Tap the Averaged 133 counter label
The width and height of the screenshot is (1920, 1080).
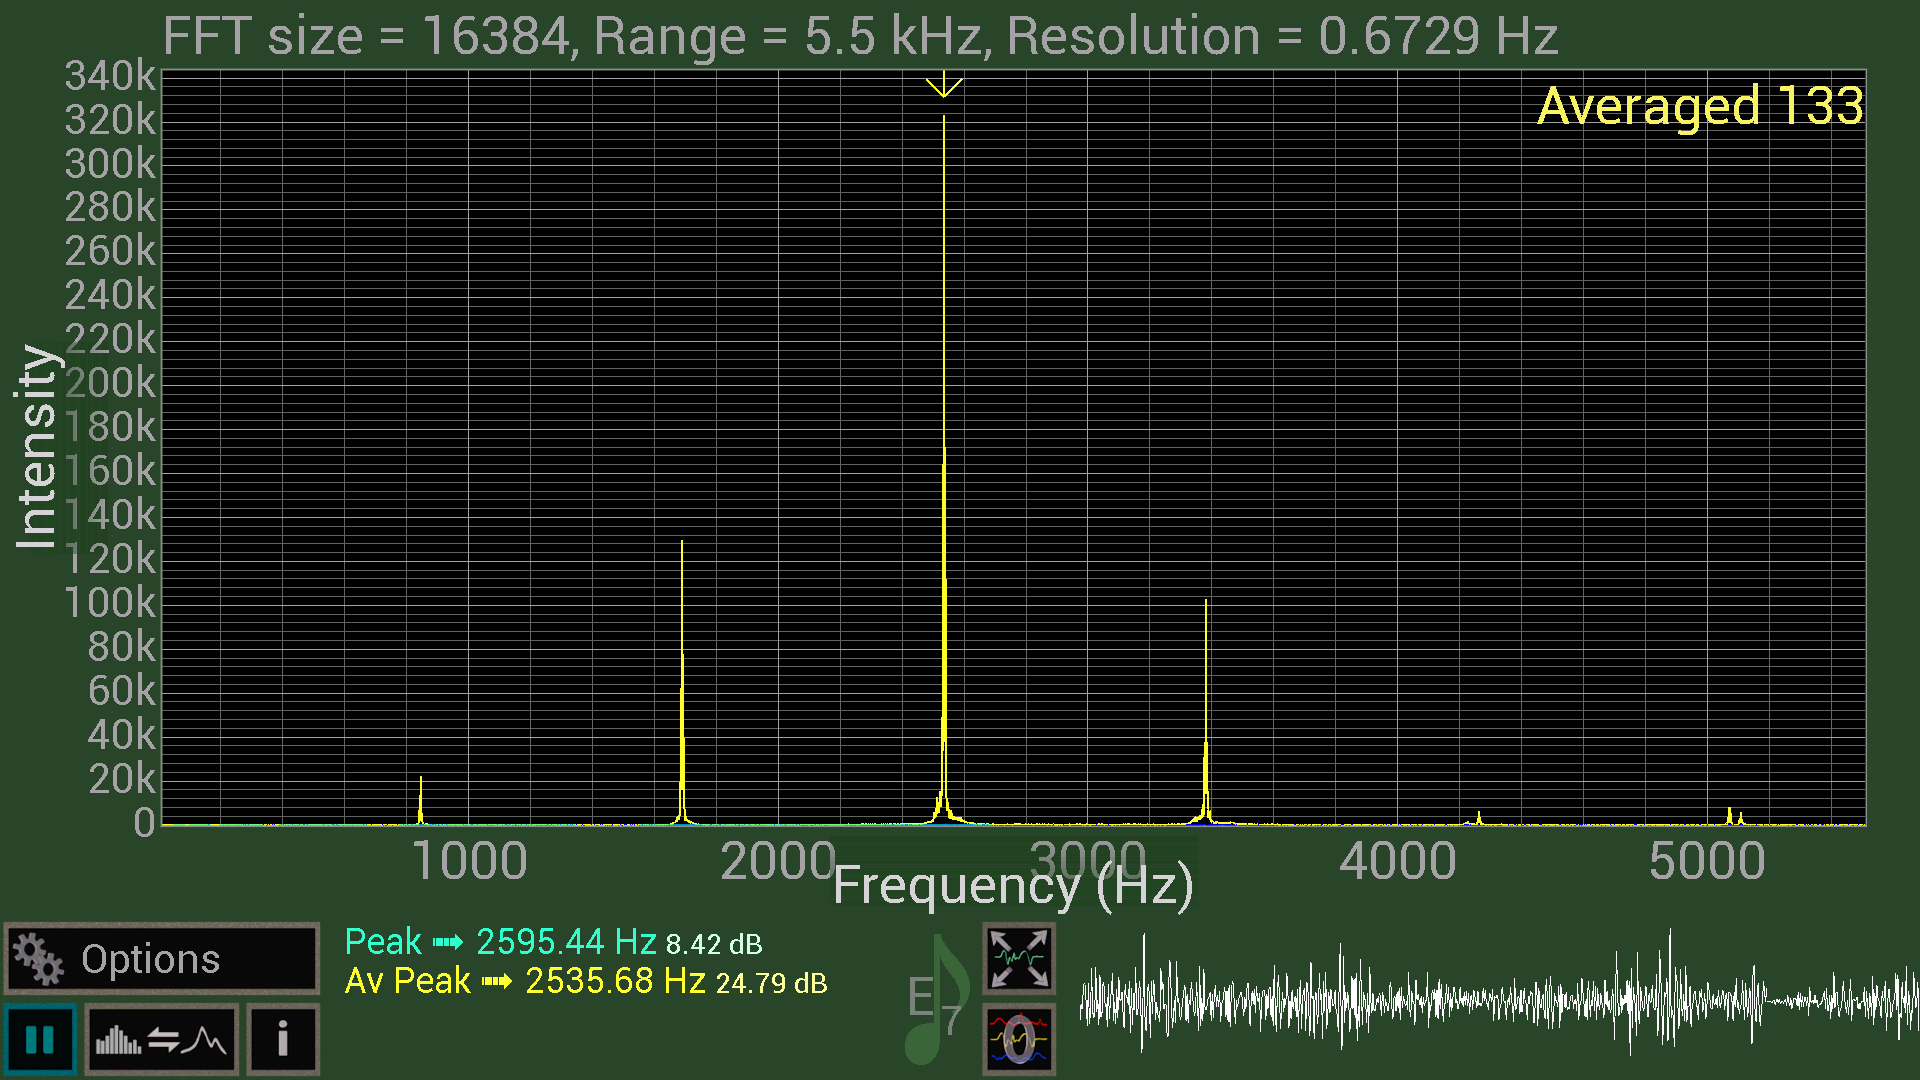(x=1699, y=106)
